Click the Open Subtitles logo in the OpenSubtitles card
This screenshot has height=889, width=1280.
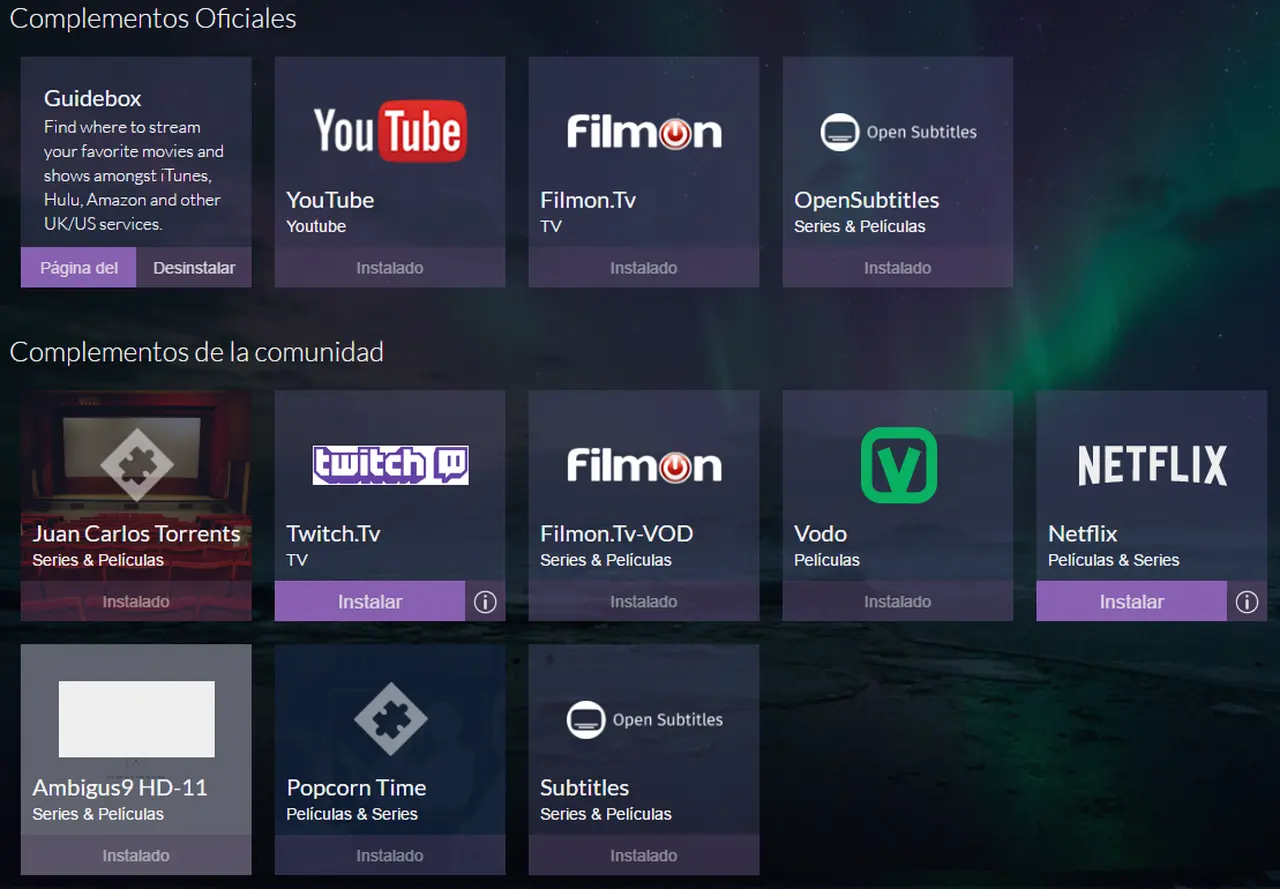tap(898, 132)
